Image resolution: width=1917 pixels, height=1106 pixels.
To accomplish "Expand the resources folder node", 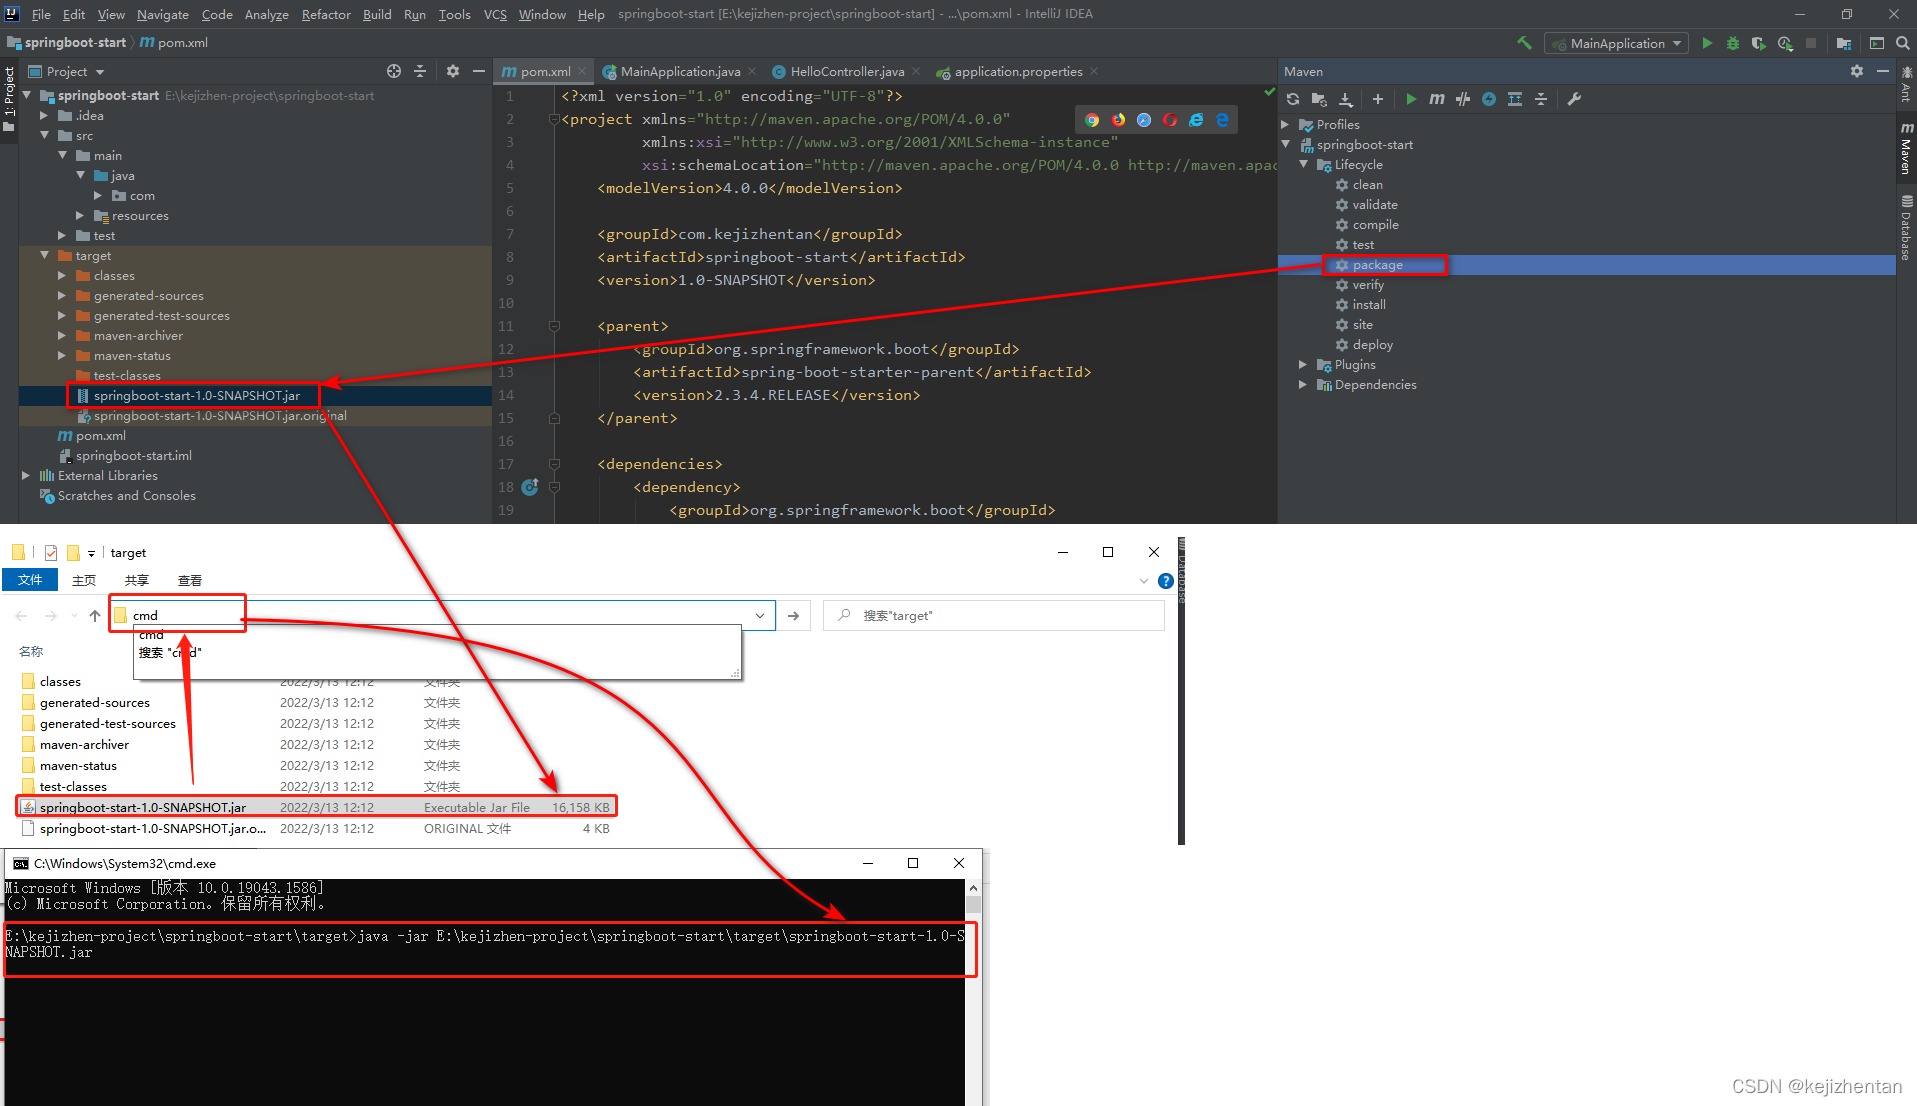I will [x=80, y=216].
